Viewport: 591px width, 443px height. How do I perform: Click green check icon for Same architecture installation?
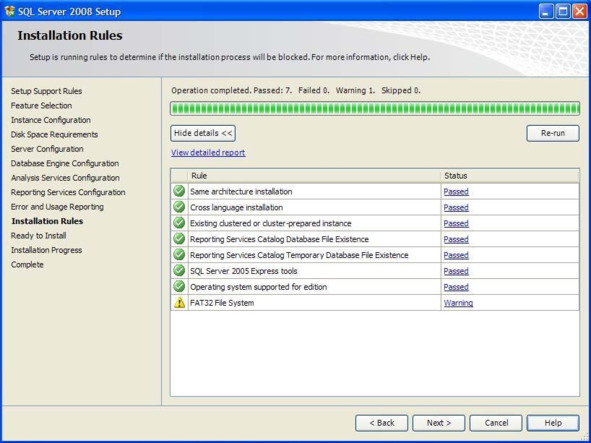[179, 191]
